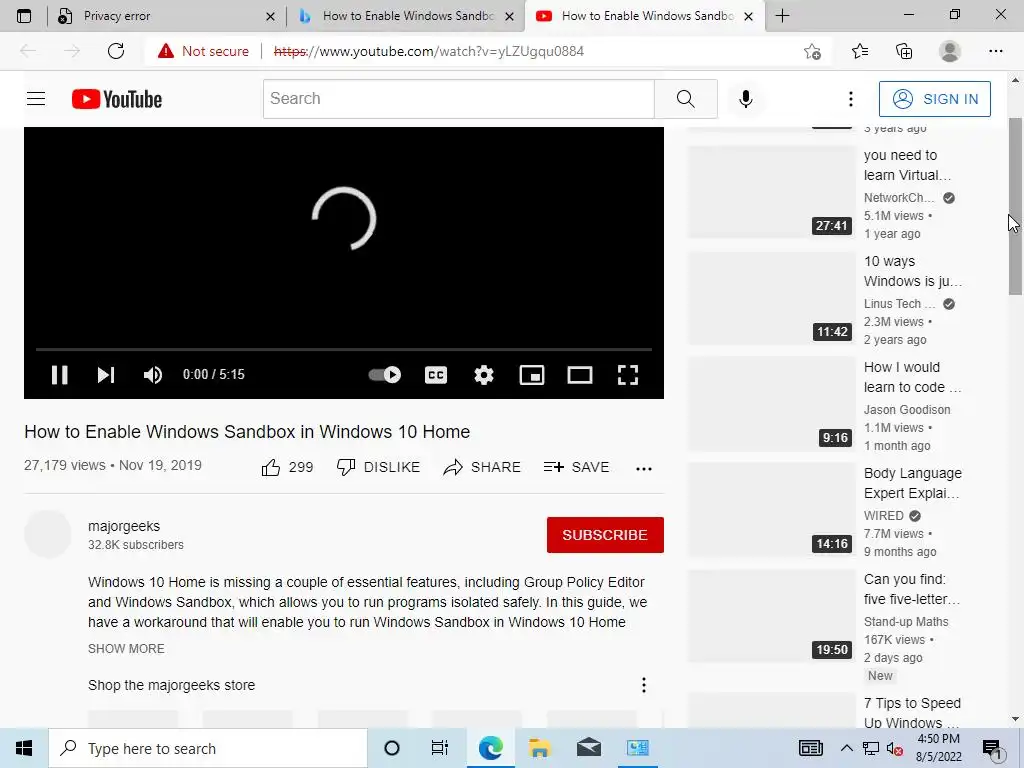Open the Windows Start menu
The image size is (1024, 768).
[x=24, y=748]
